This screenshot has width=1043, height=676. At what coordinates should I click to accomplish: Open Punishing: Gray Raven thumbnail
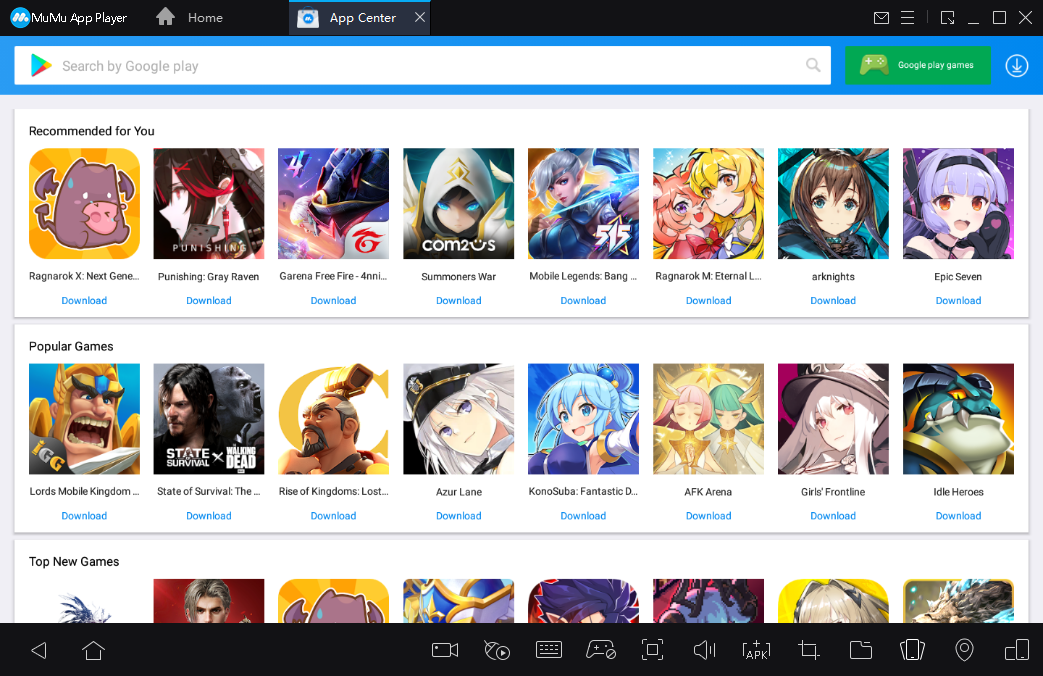coord(209,204)
